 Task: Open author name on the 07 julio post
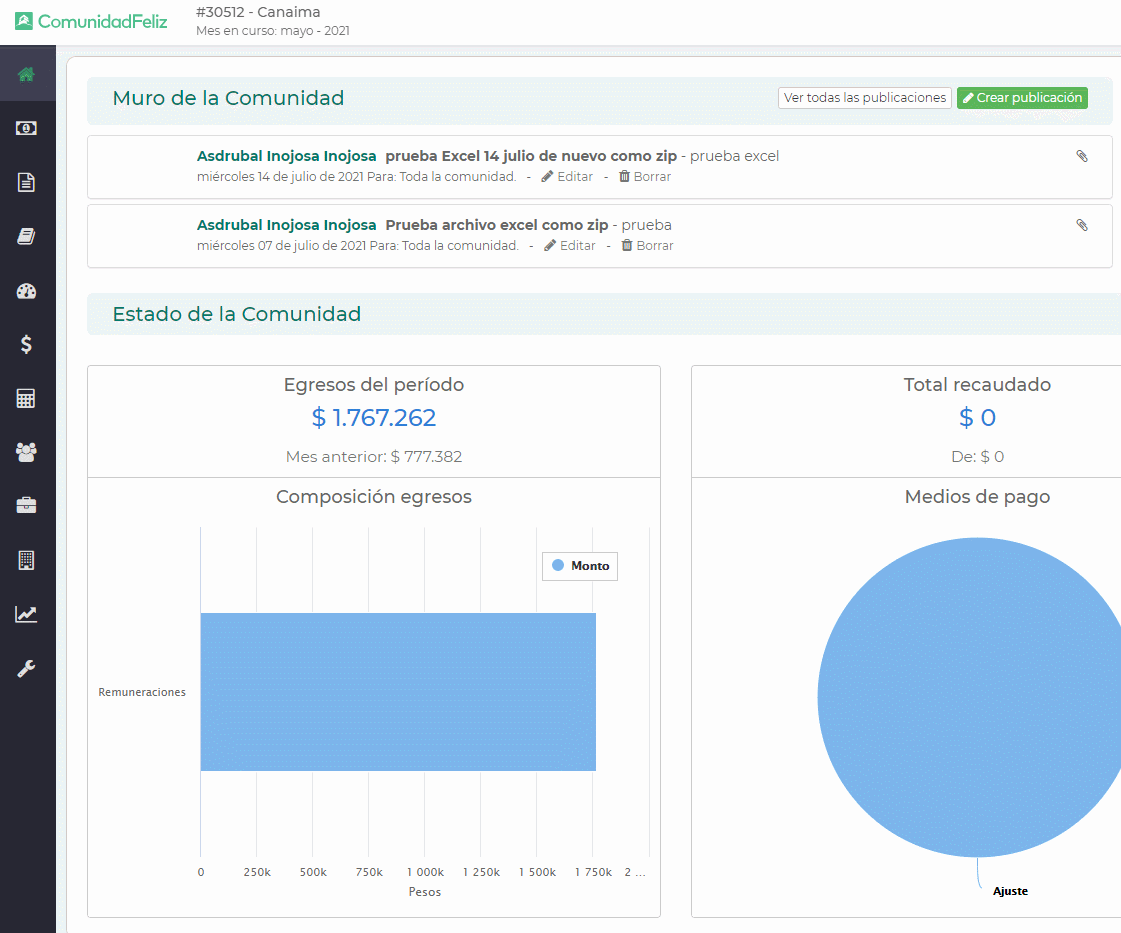click(287, 225)
